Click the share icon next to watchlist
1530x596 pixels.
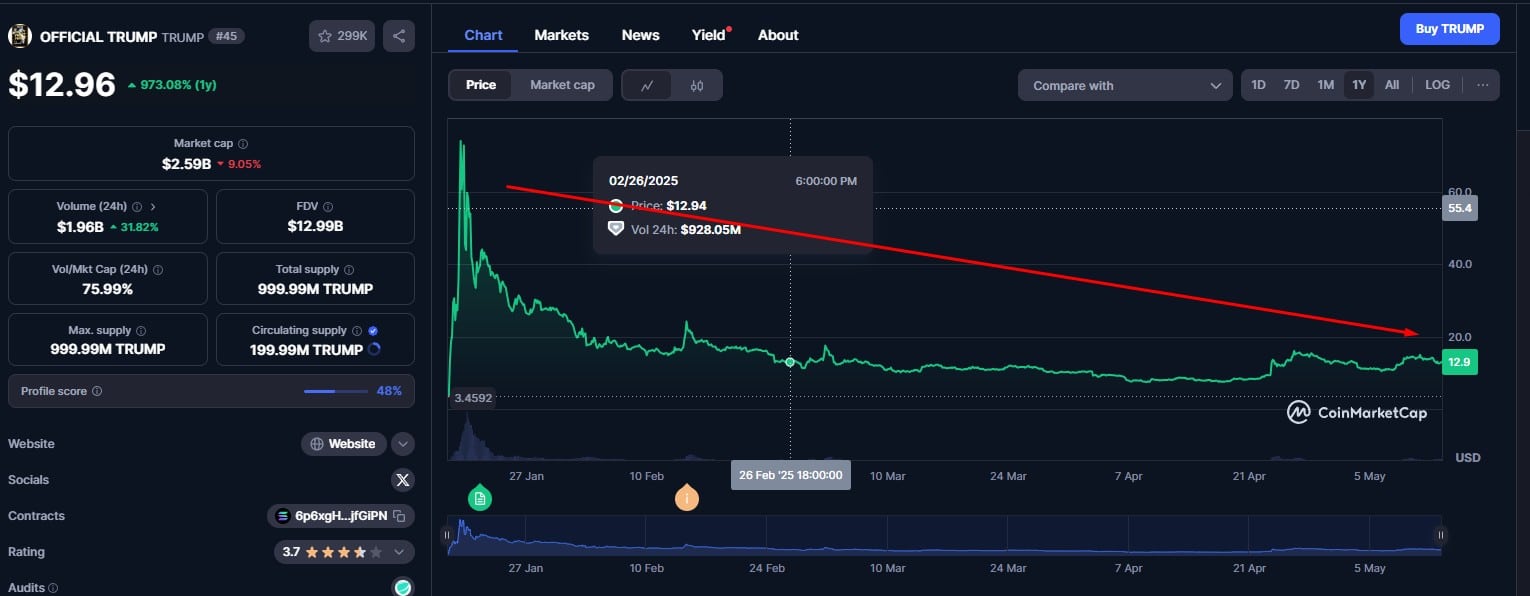pyautogui.click(x=399, y=36)
